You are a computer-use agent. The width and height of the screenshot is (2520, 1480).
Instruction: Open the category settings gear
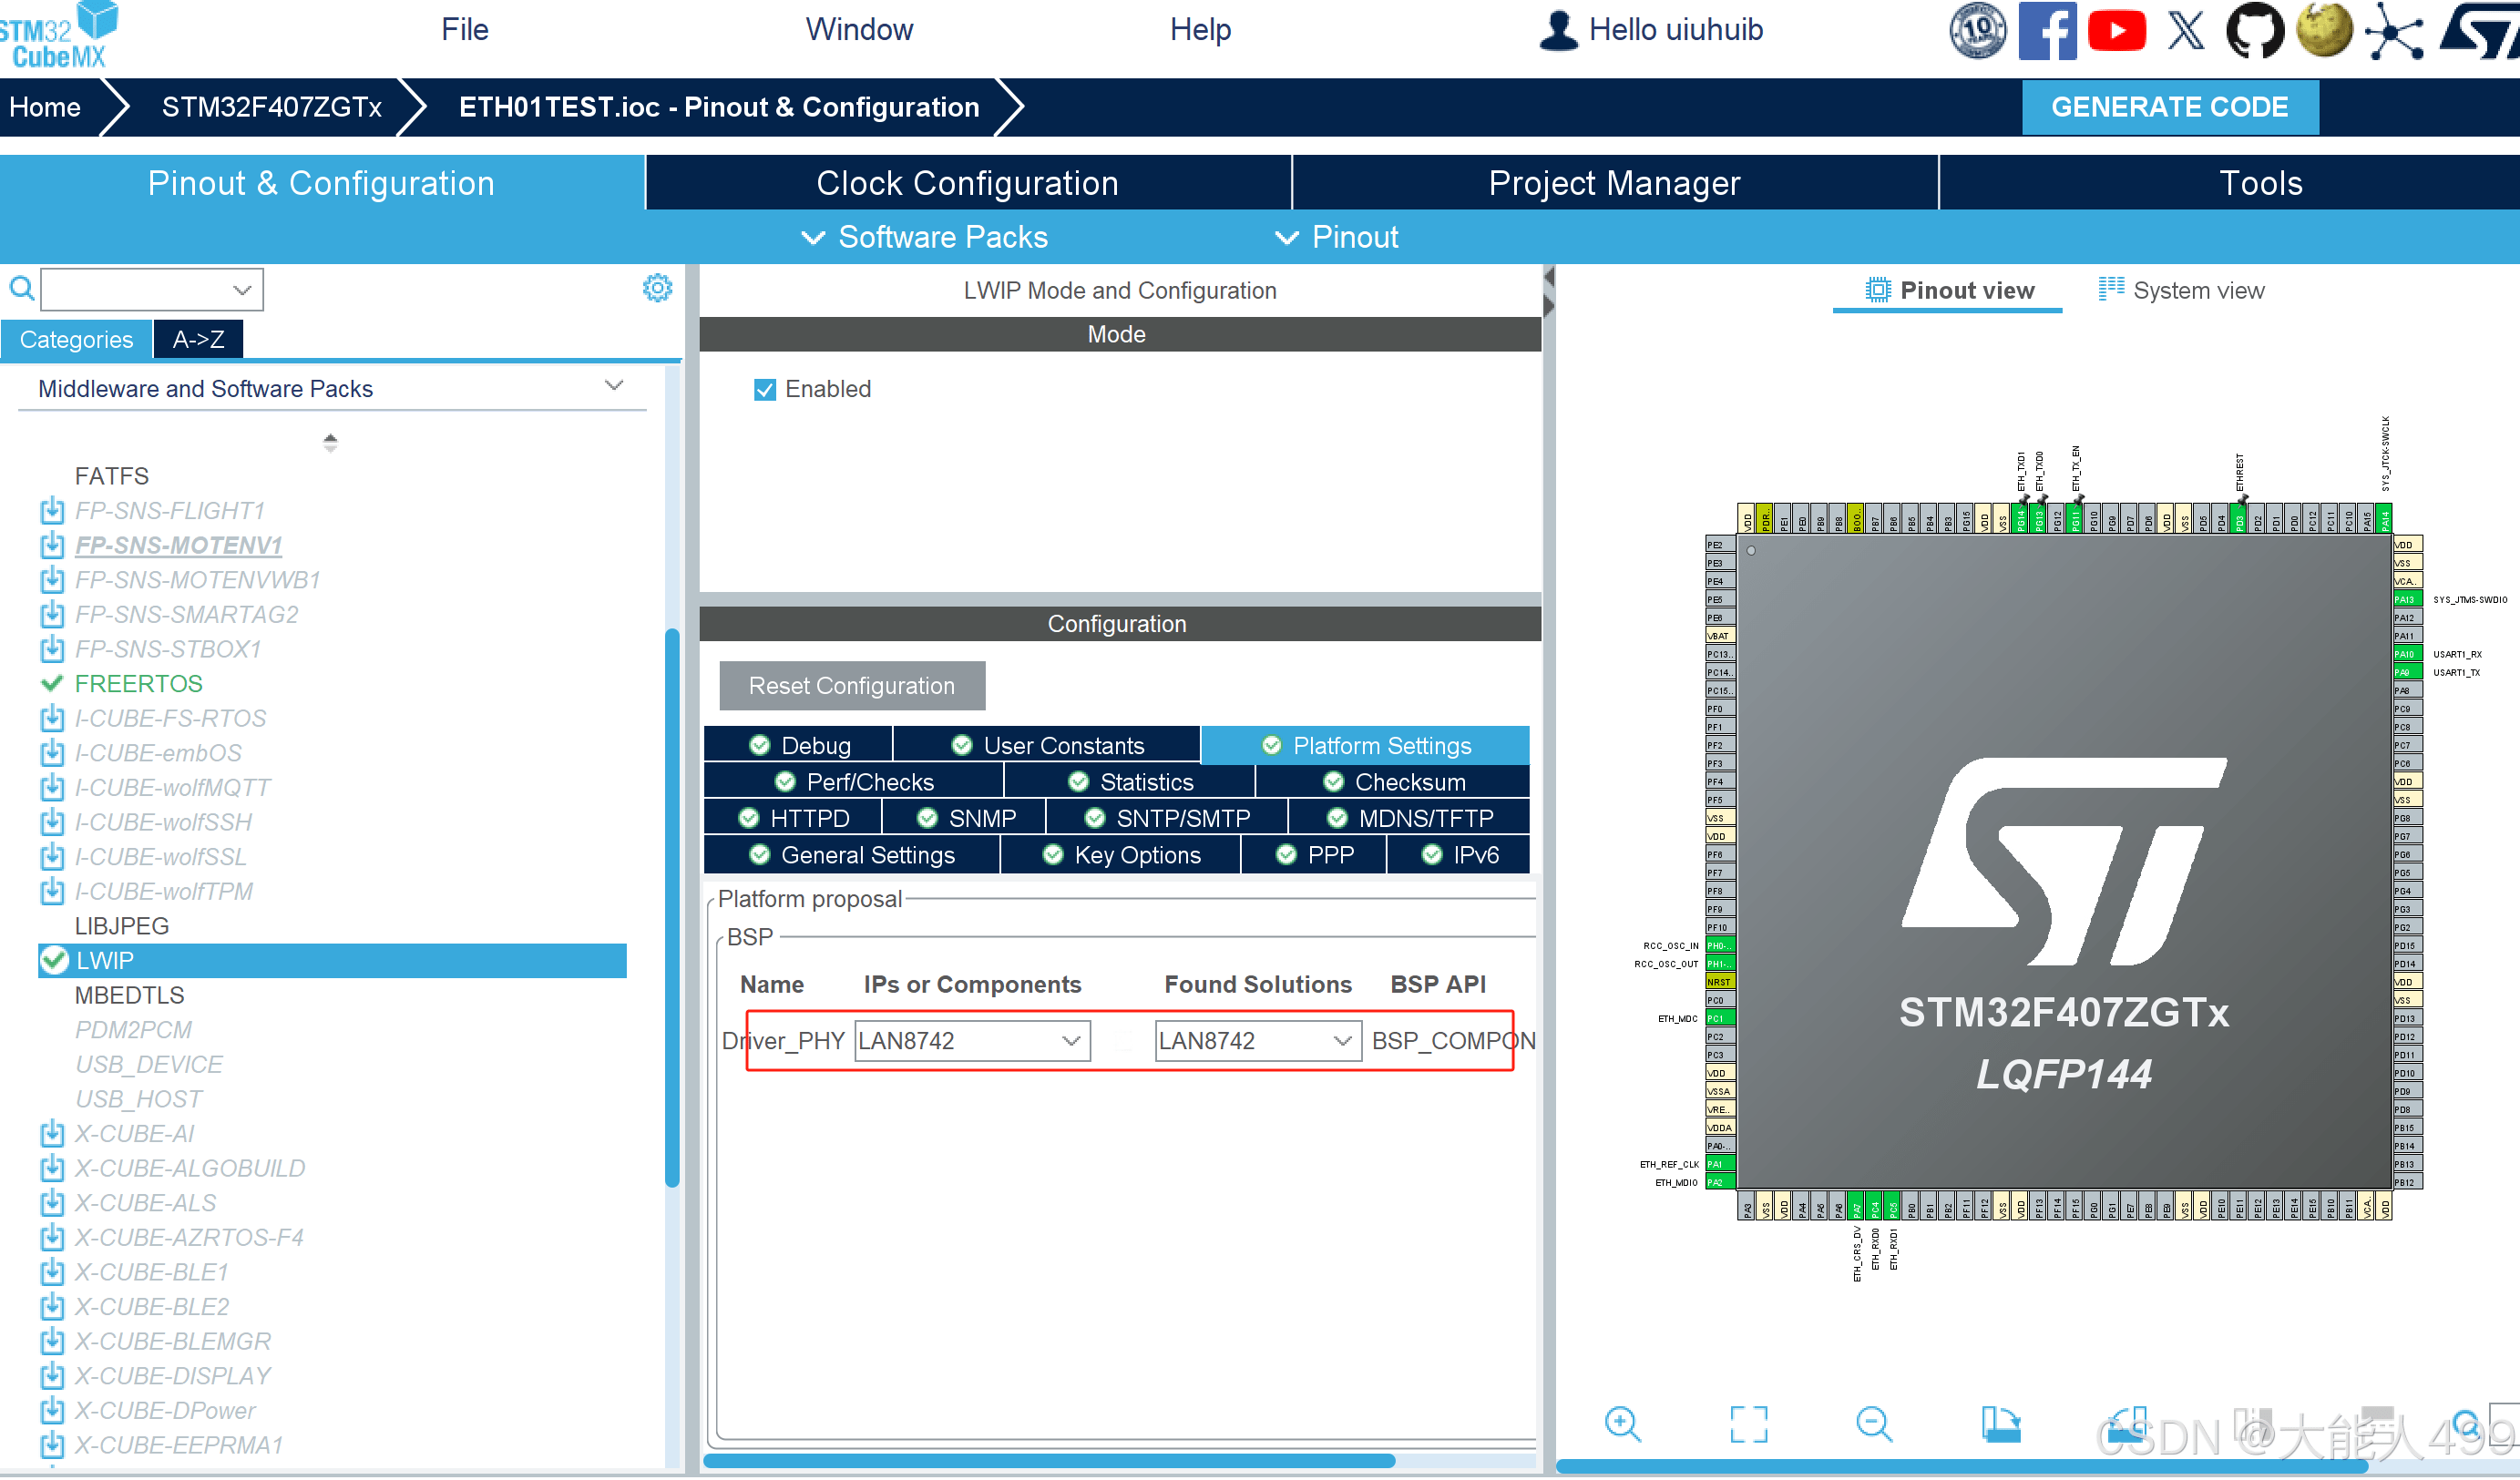point(657,289)
